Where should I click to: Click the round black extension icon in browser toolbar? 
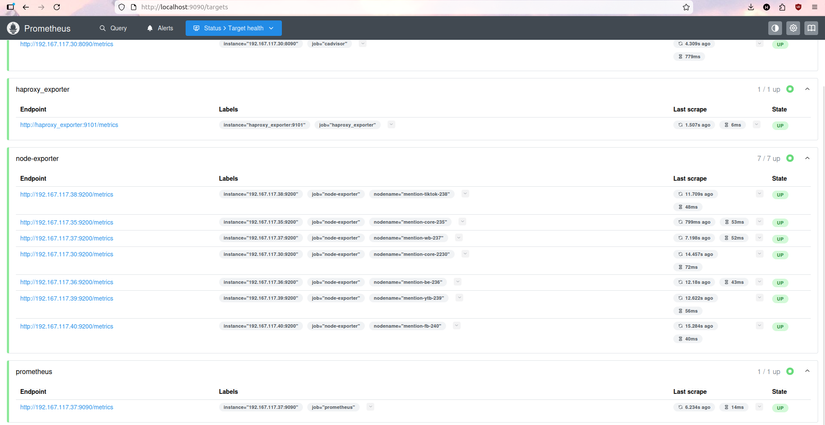(767, 7)
